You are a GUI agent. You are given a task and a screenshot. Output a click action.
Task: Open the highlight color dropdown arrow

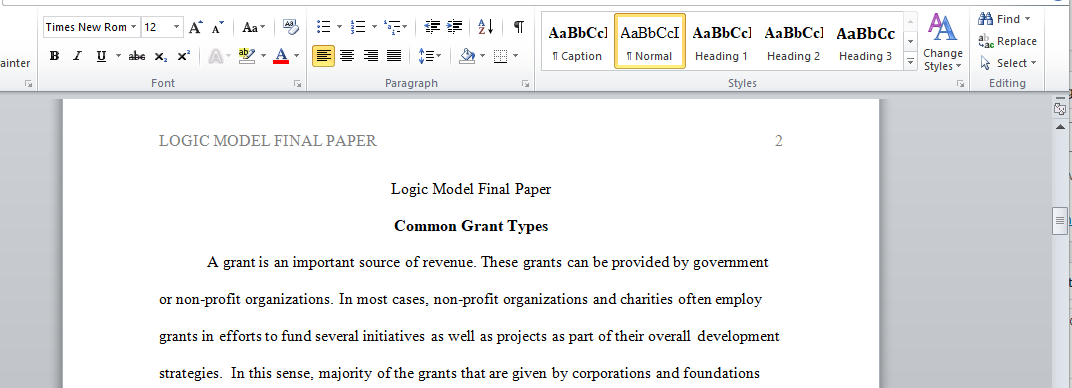pos(263,56)
